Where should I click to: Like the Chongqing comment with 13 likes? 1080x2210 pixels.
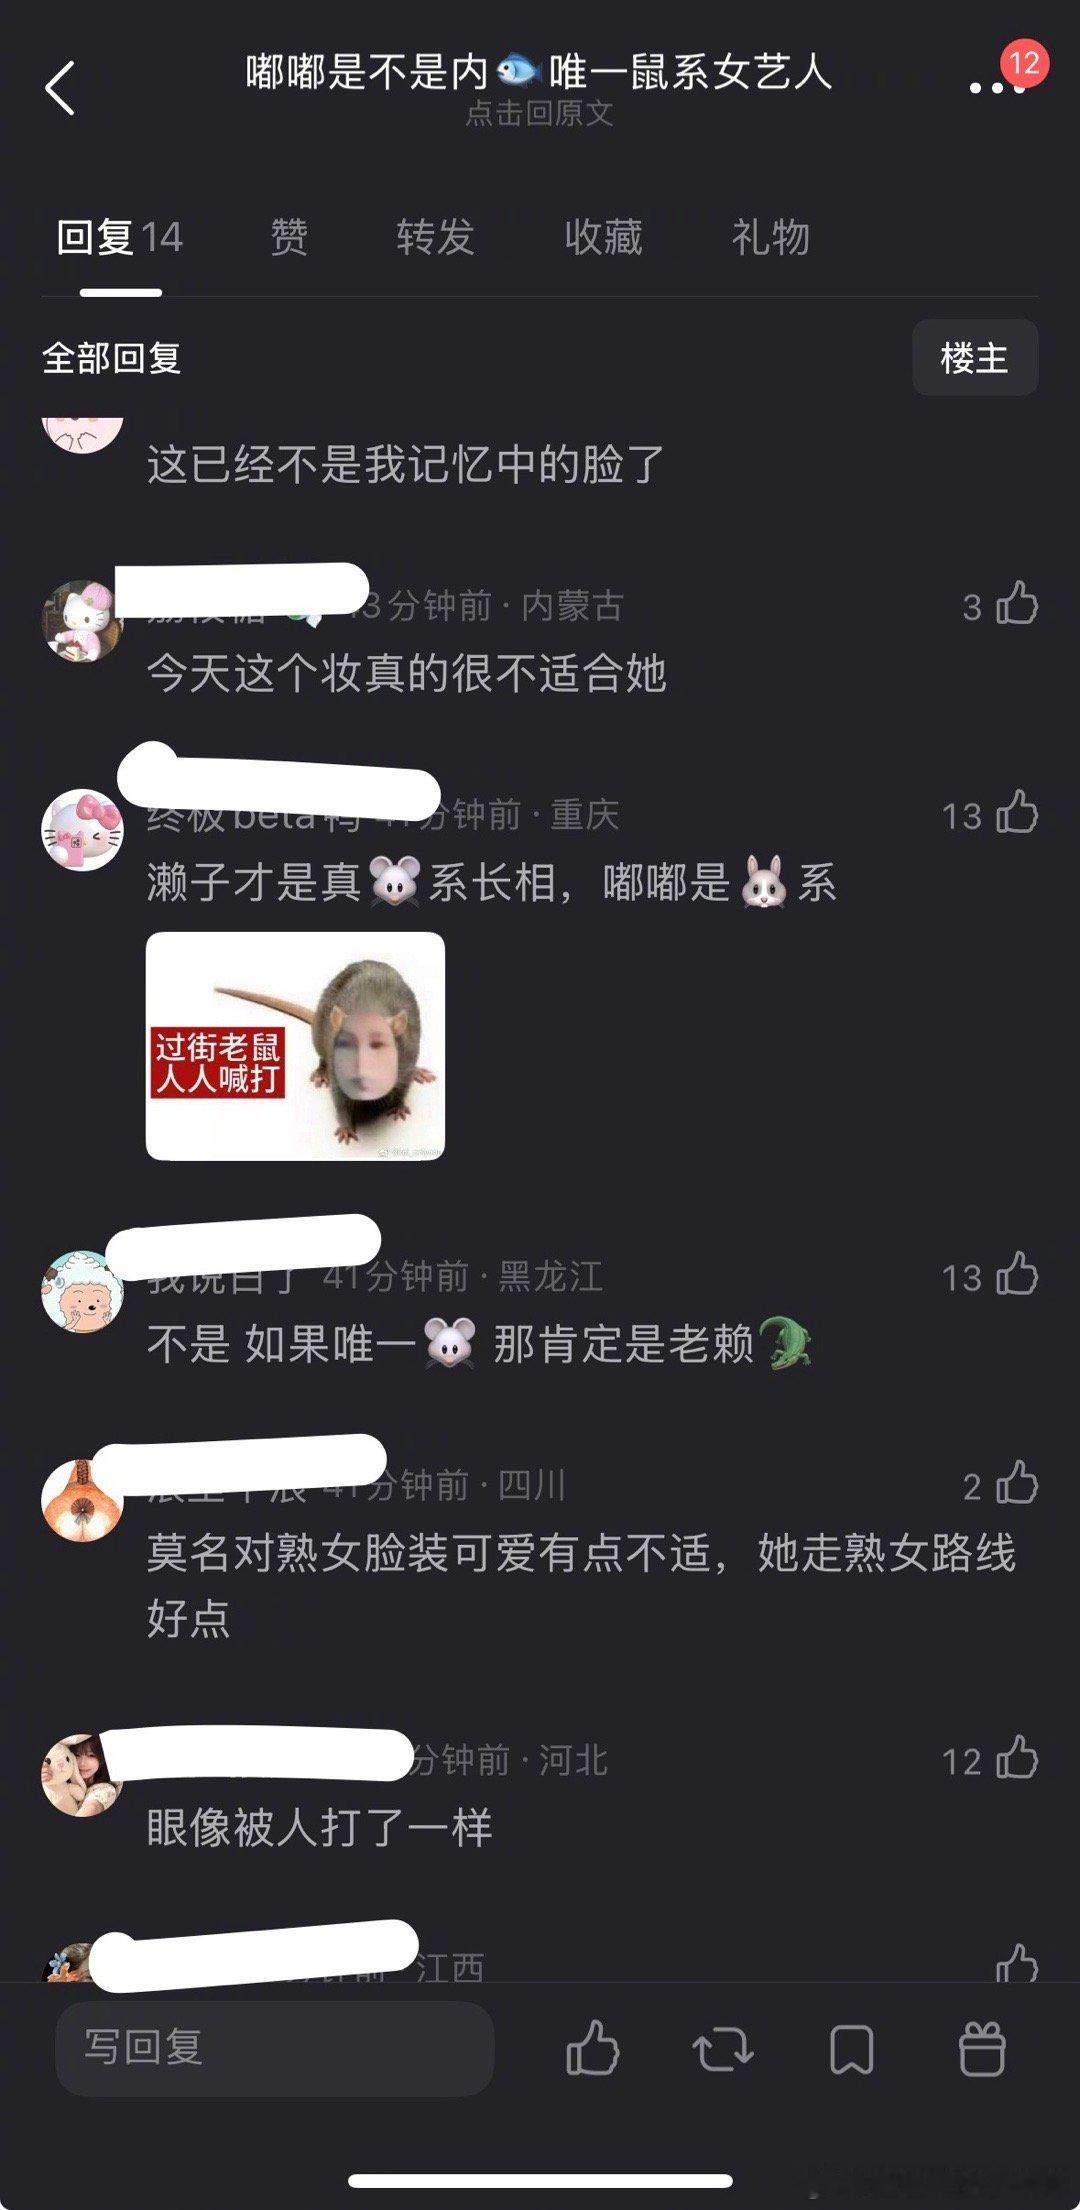(x=1018, y=812)
